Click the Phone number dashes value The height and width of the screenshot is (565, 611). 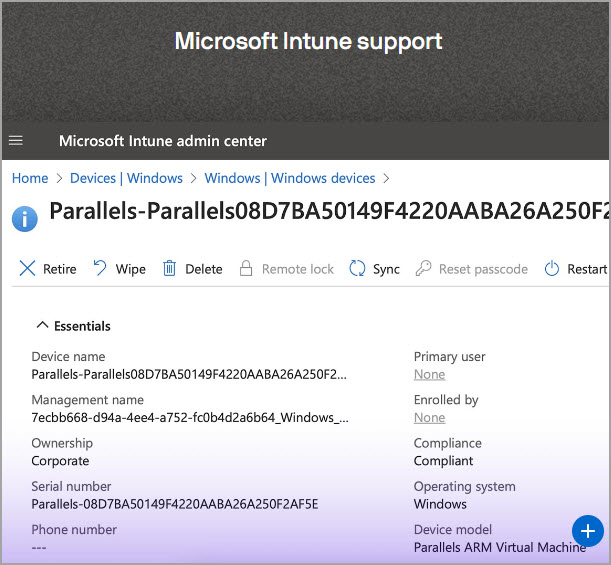tap(39, 548)
